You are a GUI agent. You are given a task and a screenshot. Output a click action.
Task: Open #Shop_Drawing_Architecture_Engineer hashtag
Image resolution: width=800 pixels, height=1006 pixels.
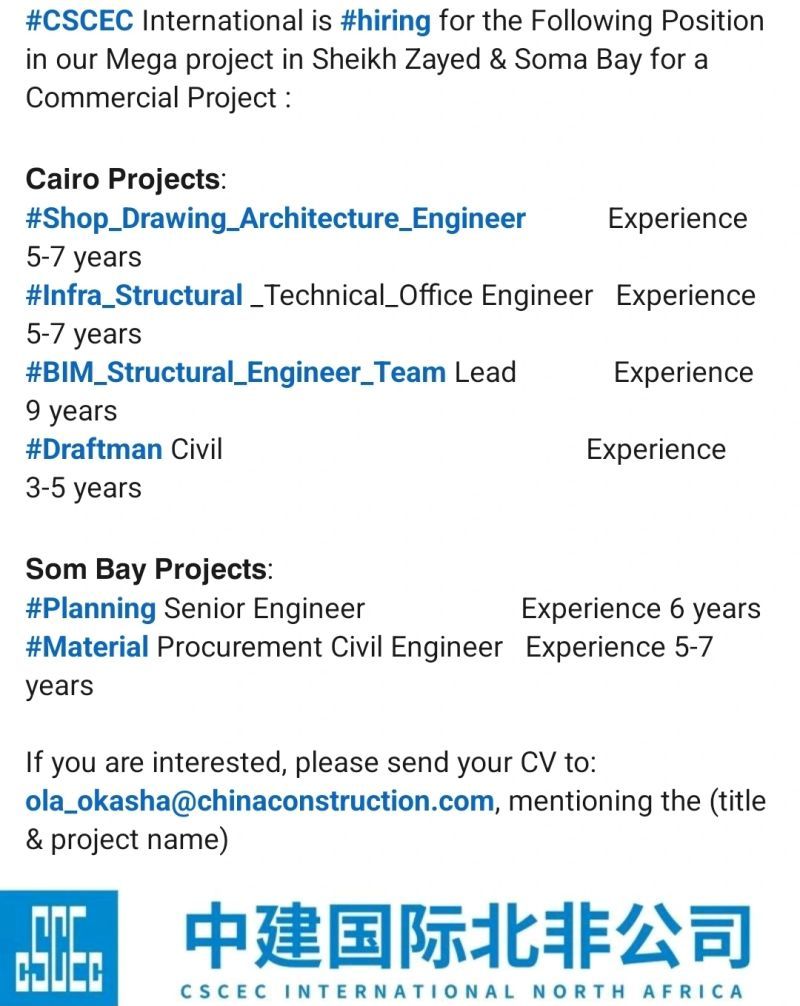point(276,219)
